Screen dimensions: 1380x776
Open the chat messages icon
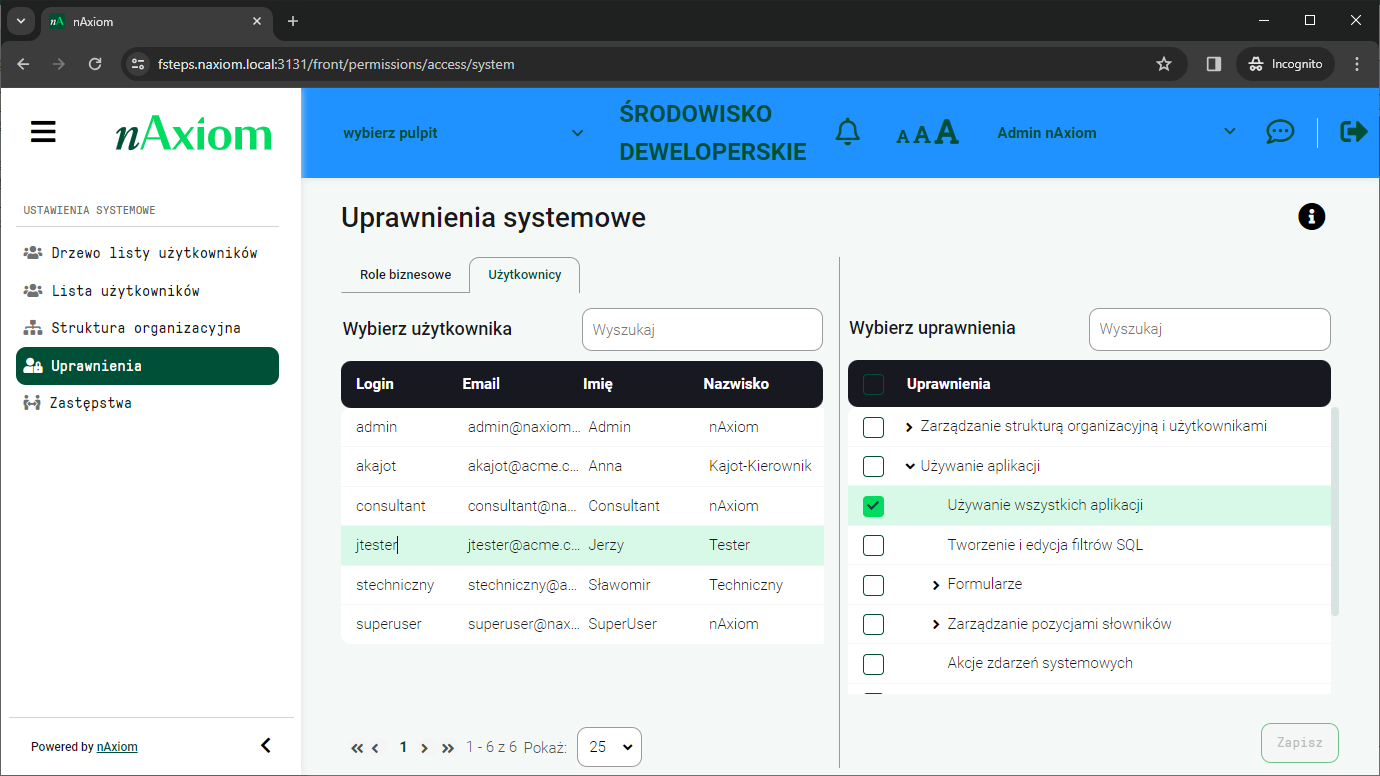pyautogui.click(x=1279, y=132)
